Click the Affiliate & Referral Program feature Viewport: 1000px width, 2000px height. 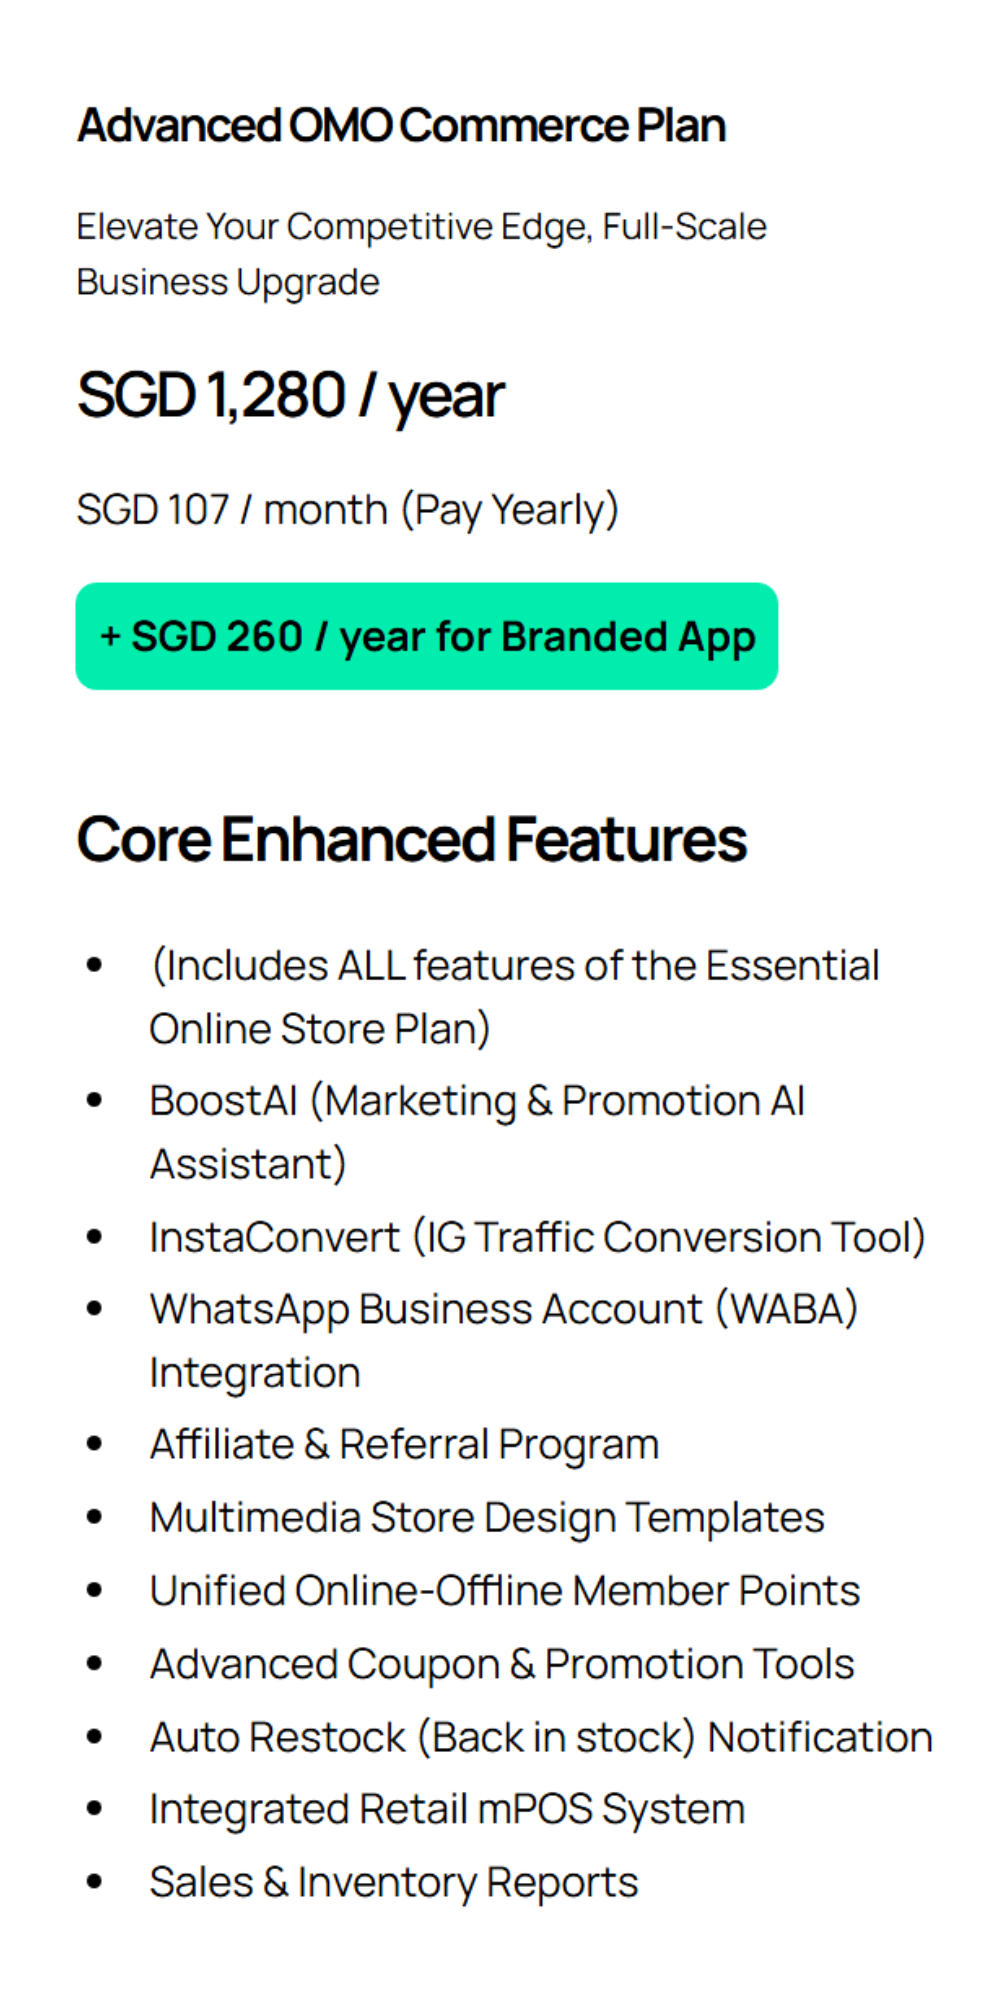(404, 1444)
